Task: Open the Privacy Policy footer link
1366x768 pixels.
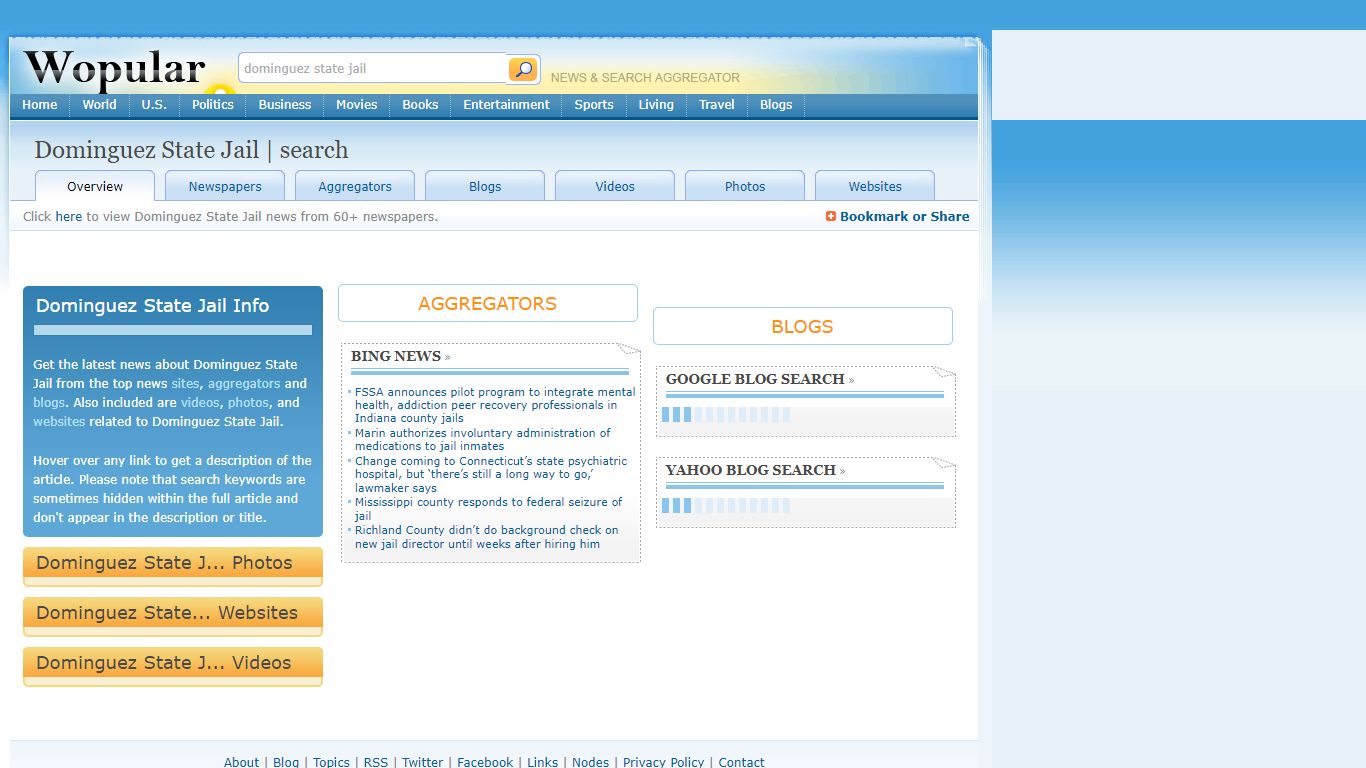Action: coord(664,762)
